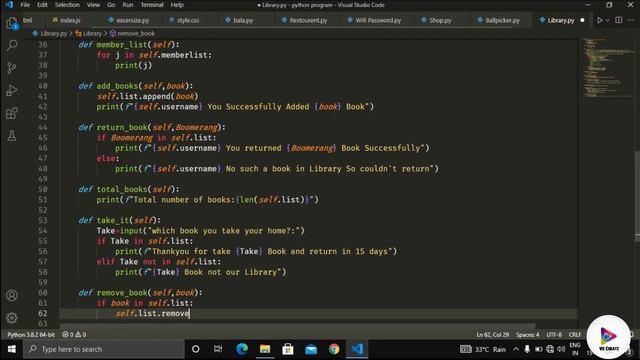
Task: Open the Help menu
Action: [177, 5]
